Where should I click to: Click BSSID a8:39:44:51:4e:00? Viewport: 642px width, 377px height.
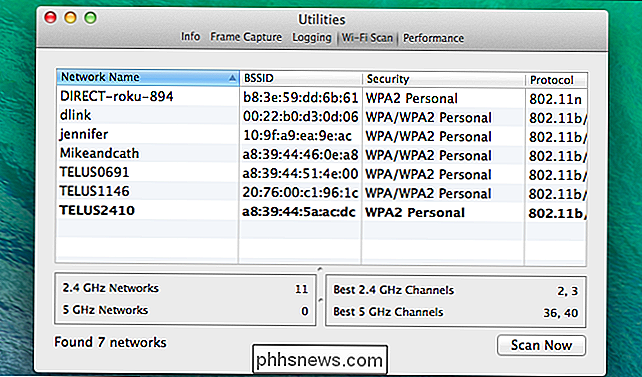[301, 174]
